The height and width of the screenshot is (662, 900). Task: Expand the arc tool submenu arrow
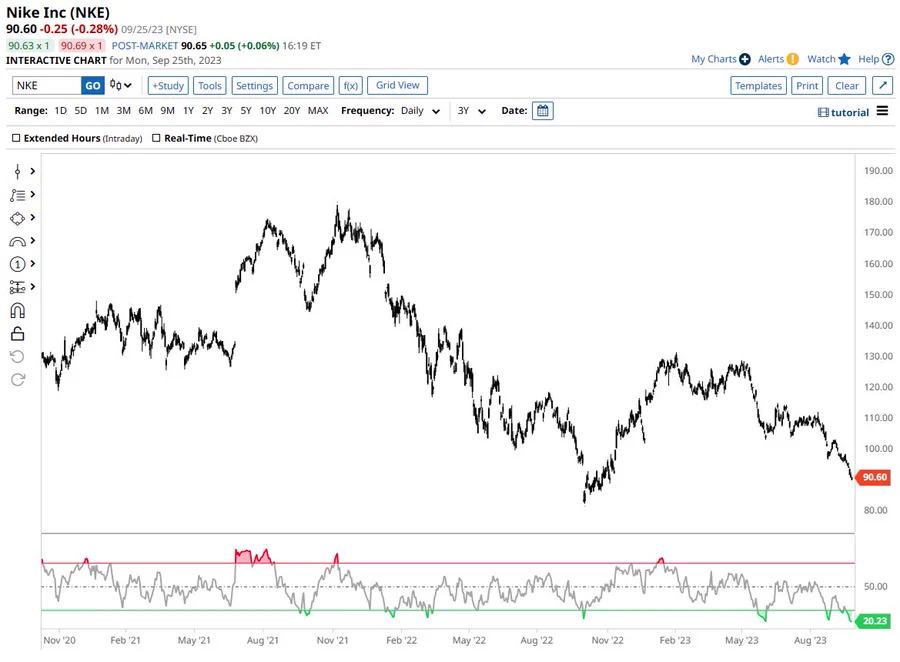[33, 241]
